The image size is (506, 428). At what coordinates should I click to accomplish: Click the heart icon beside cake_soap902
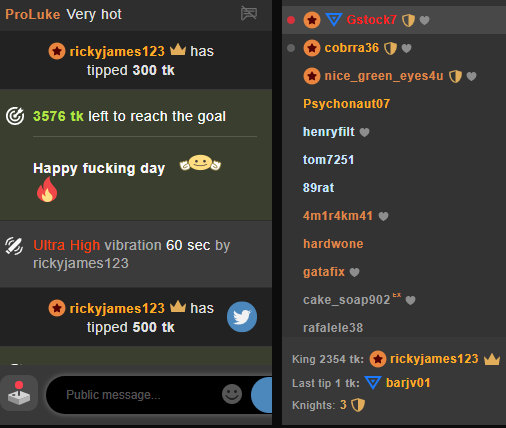410,300
